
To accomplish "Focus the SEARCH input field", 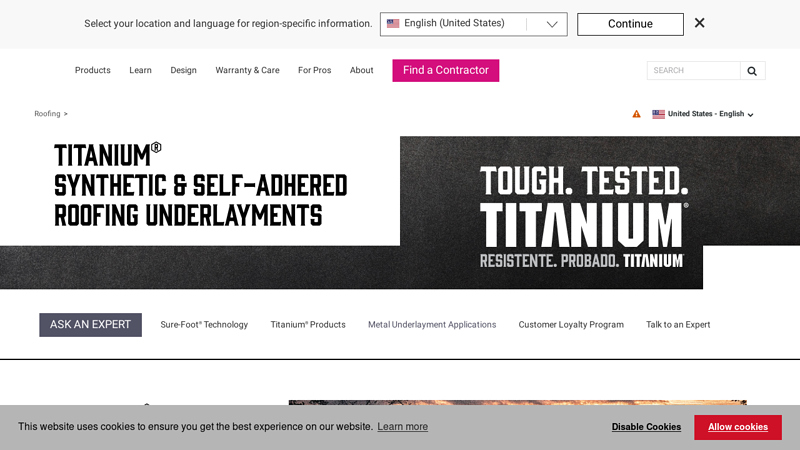I will [693, 70].
